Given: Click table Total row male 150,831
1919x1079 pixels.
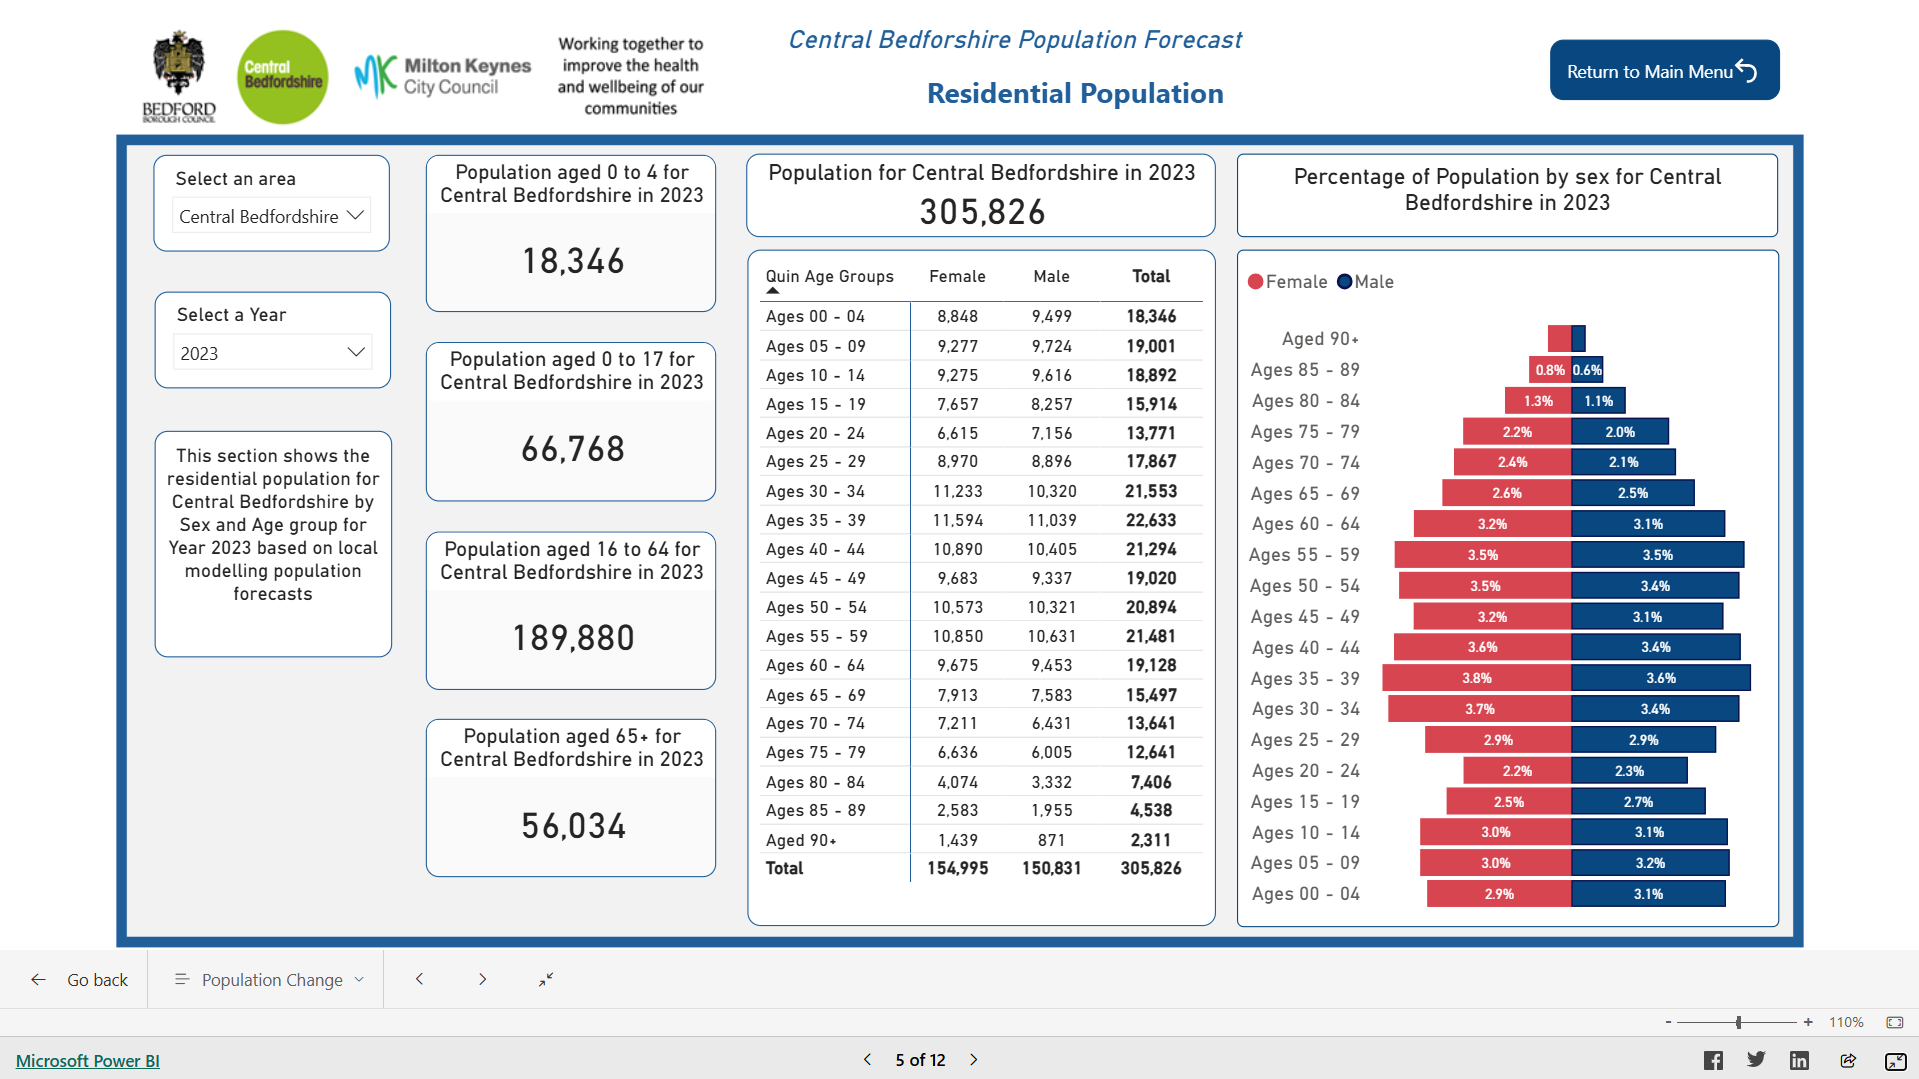Looking at the screenshot, I should click(1051, 868).
